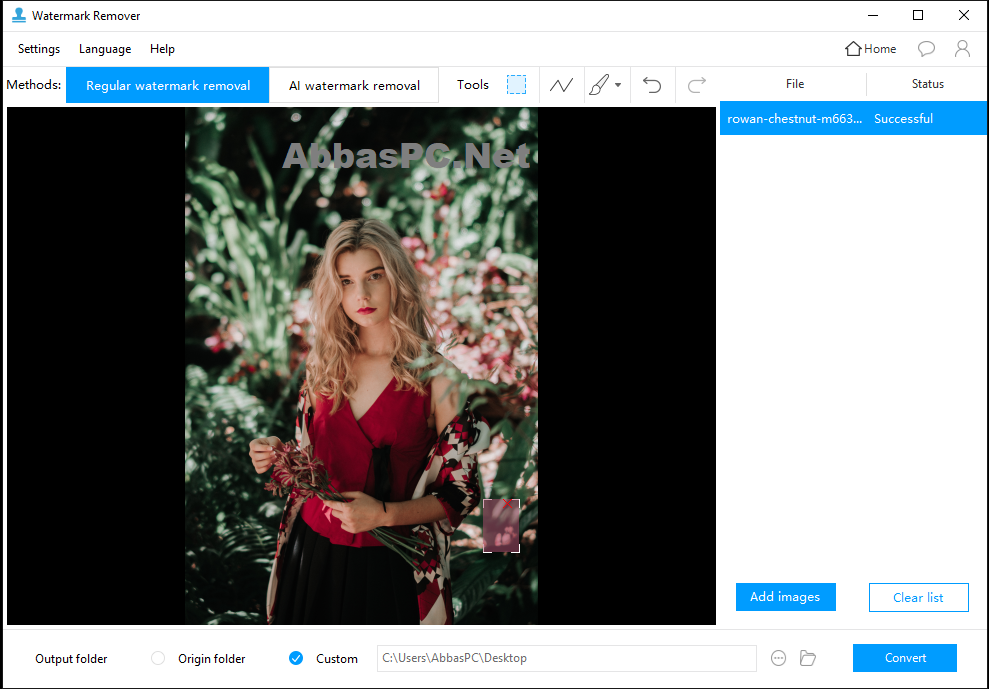Click the Status column header
The image size is (989, 689).
point(927,84)
